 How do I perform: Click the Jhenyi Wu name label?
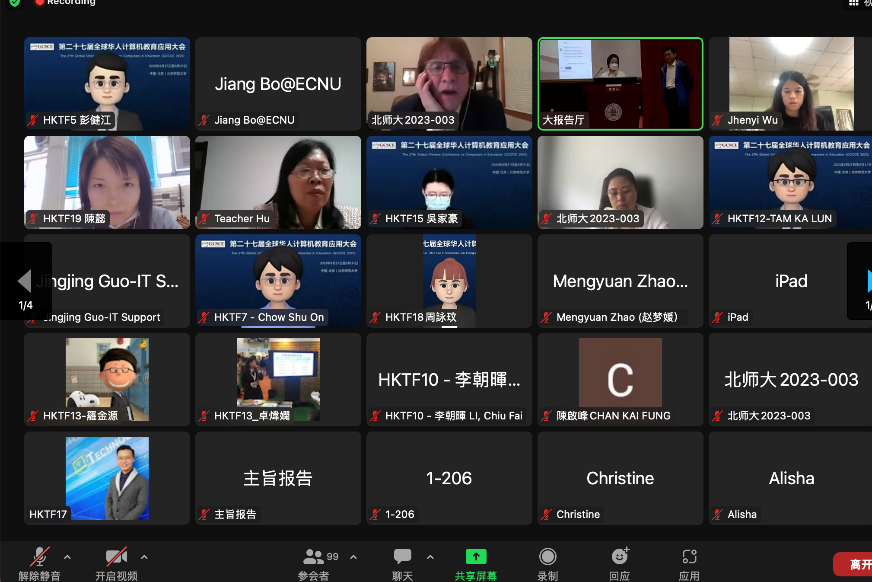click(752, 120)
